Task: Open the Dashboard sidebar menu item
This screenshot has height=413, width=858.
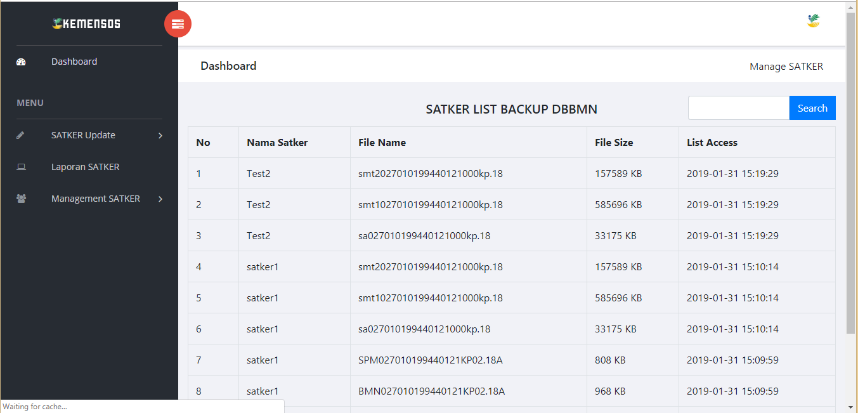Action: click(74, 62)
